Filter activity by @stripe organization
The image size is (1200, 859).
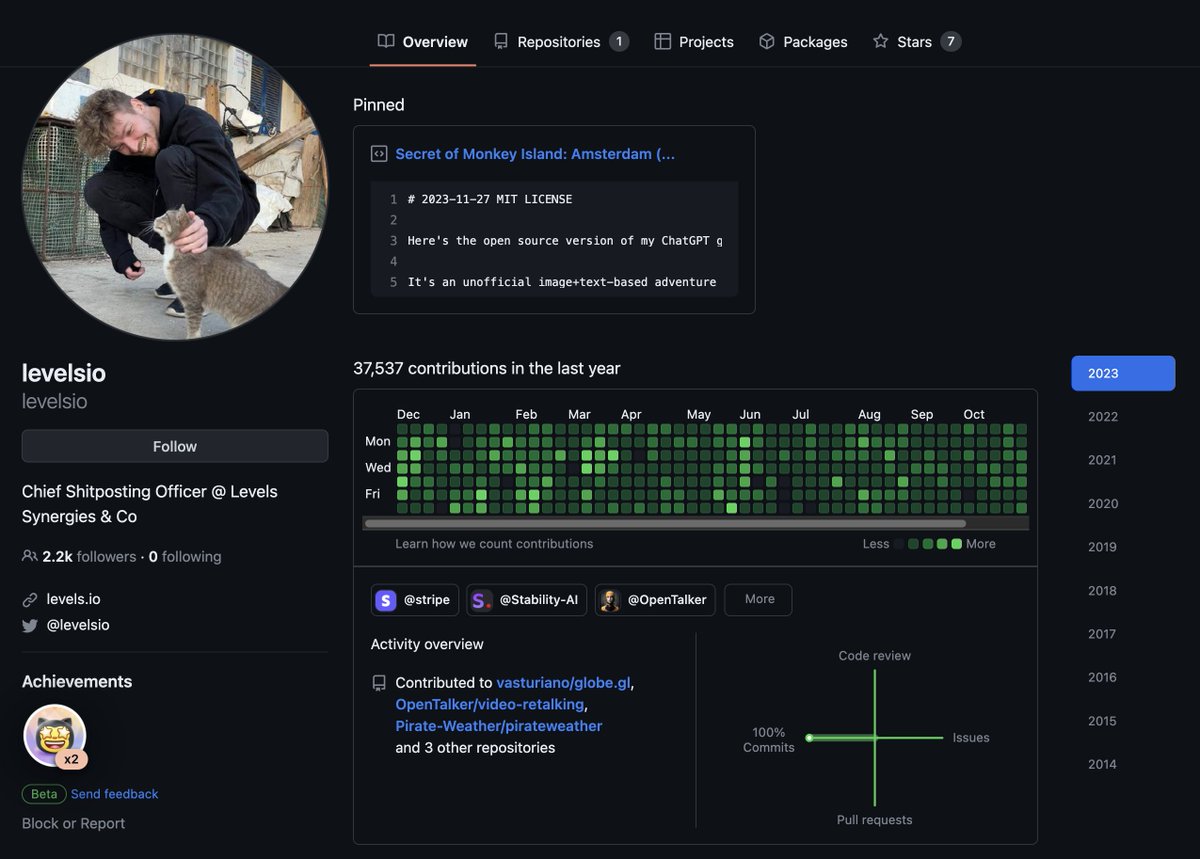pos(415,600)
